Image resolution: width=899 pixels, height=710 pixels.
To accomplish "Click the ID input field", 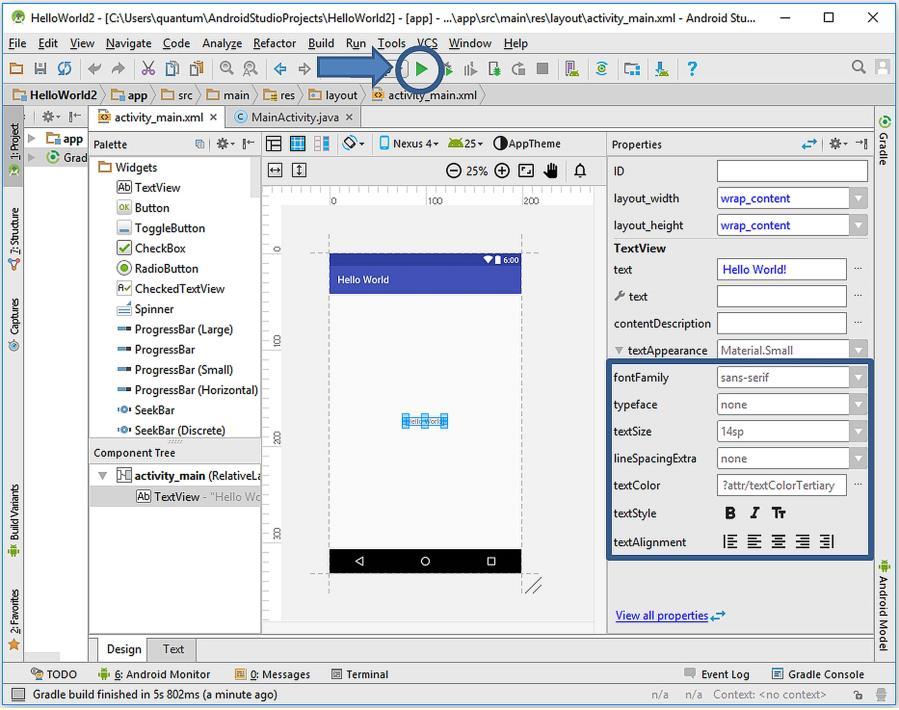I will [791, 171].
